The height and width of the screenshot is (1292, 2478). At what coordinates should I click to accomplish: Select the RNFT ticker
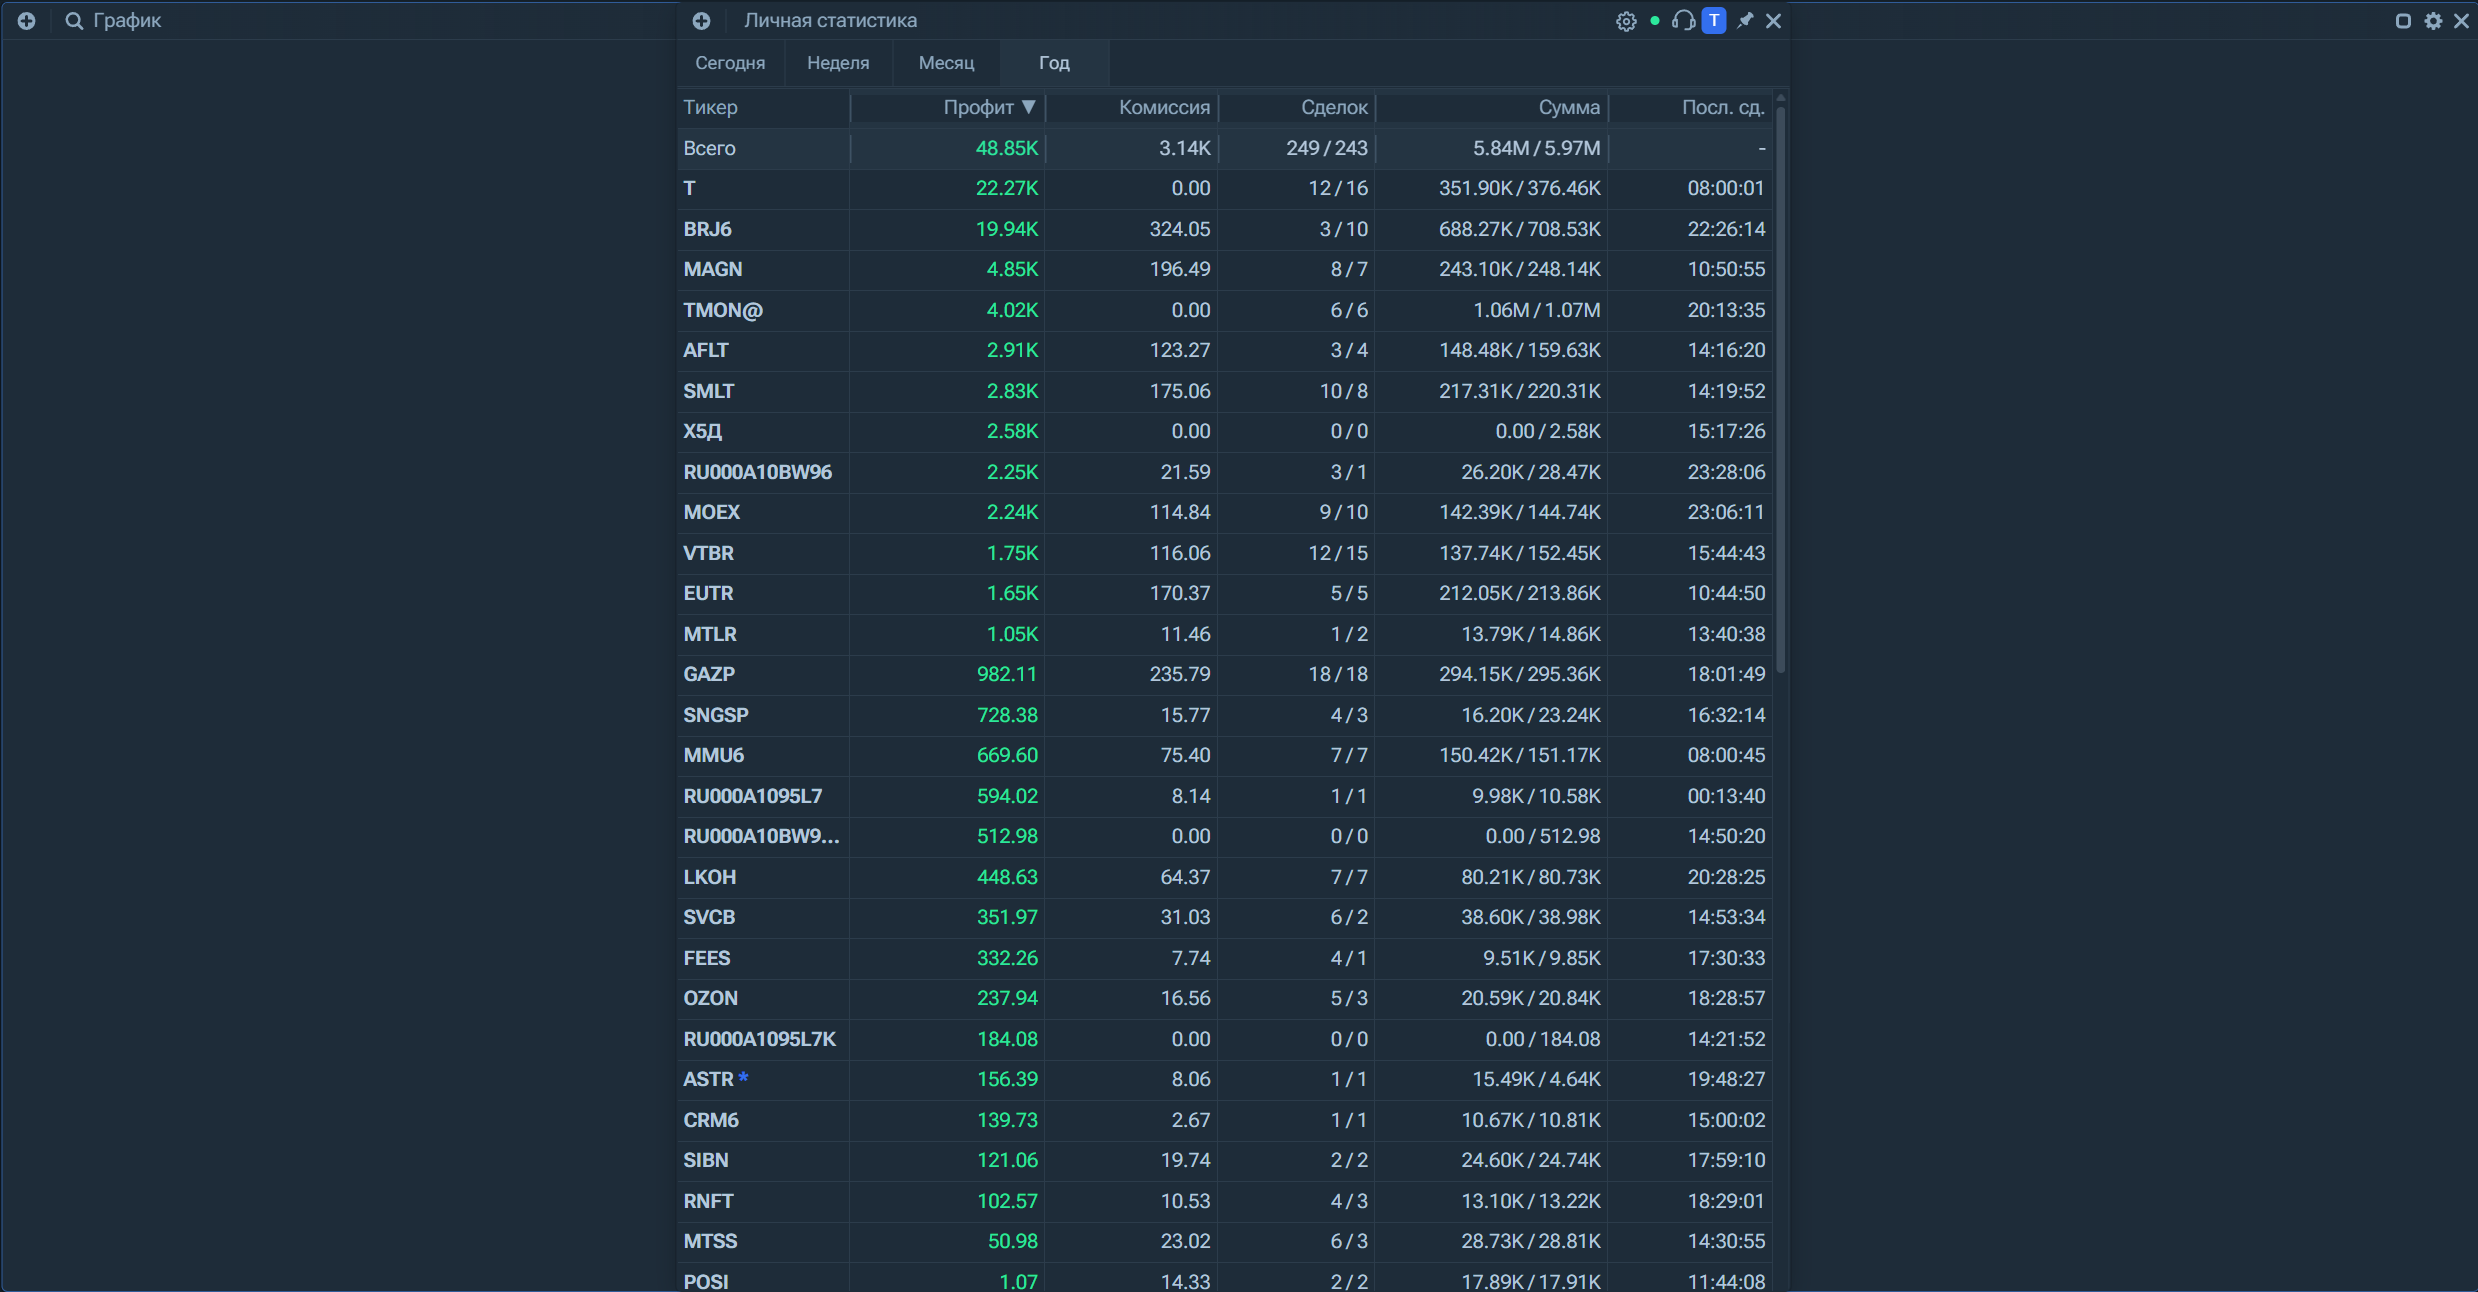tap(709, 1201)
